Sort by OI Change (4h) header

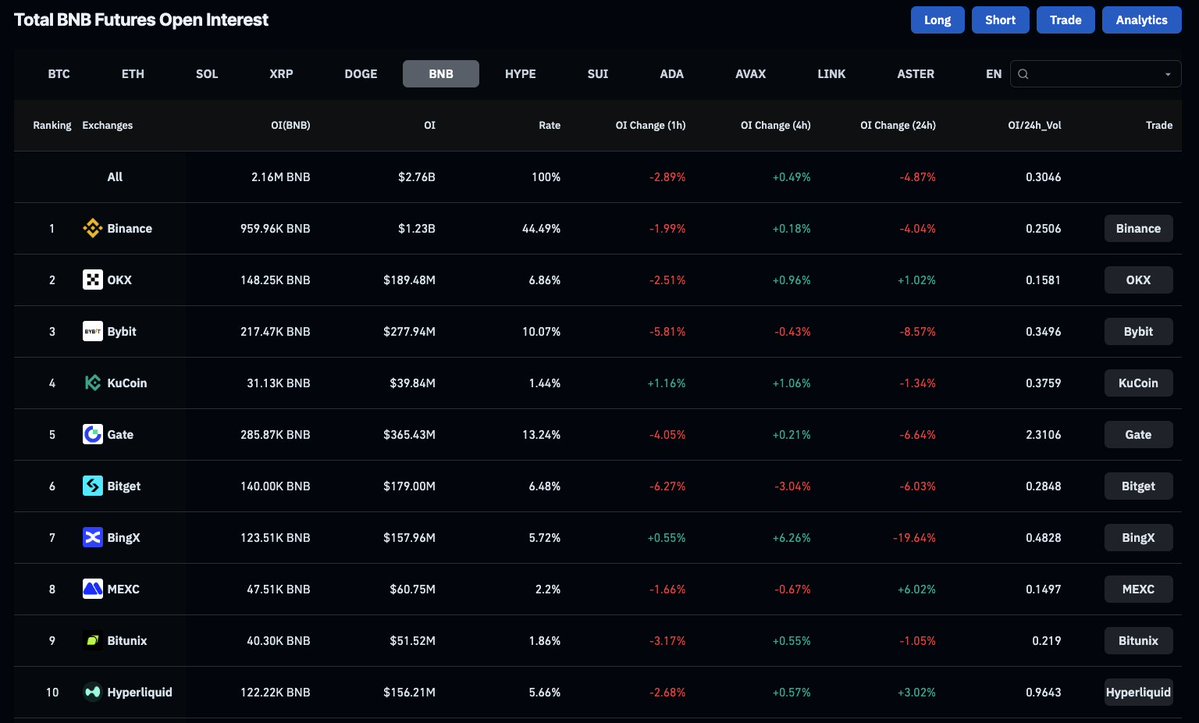click(x=775, y=125)
